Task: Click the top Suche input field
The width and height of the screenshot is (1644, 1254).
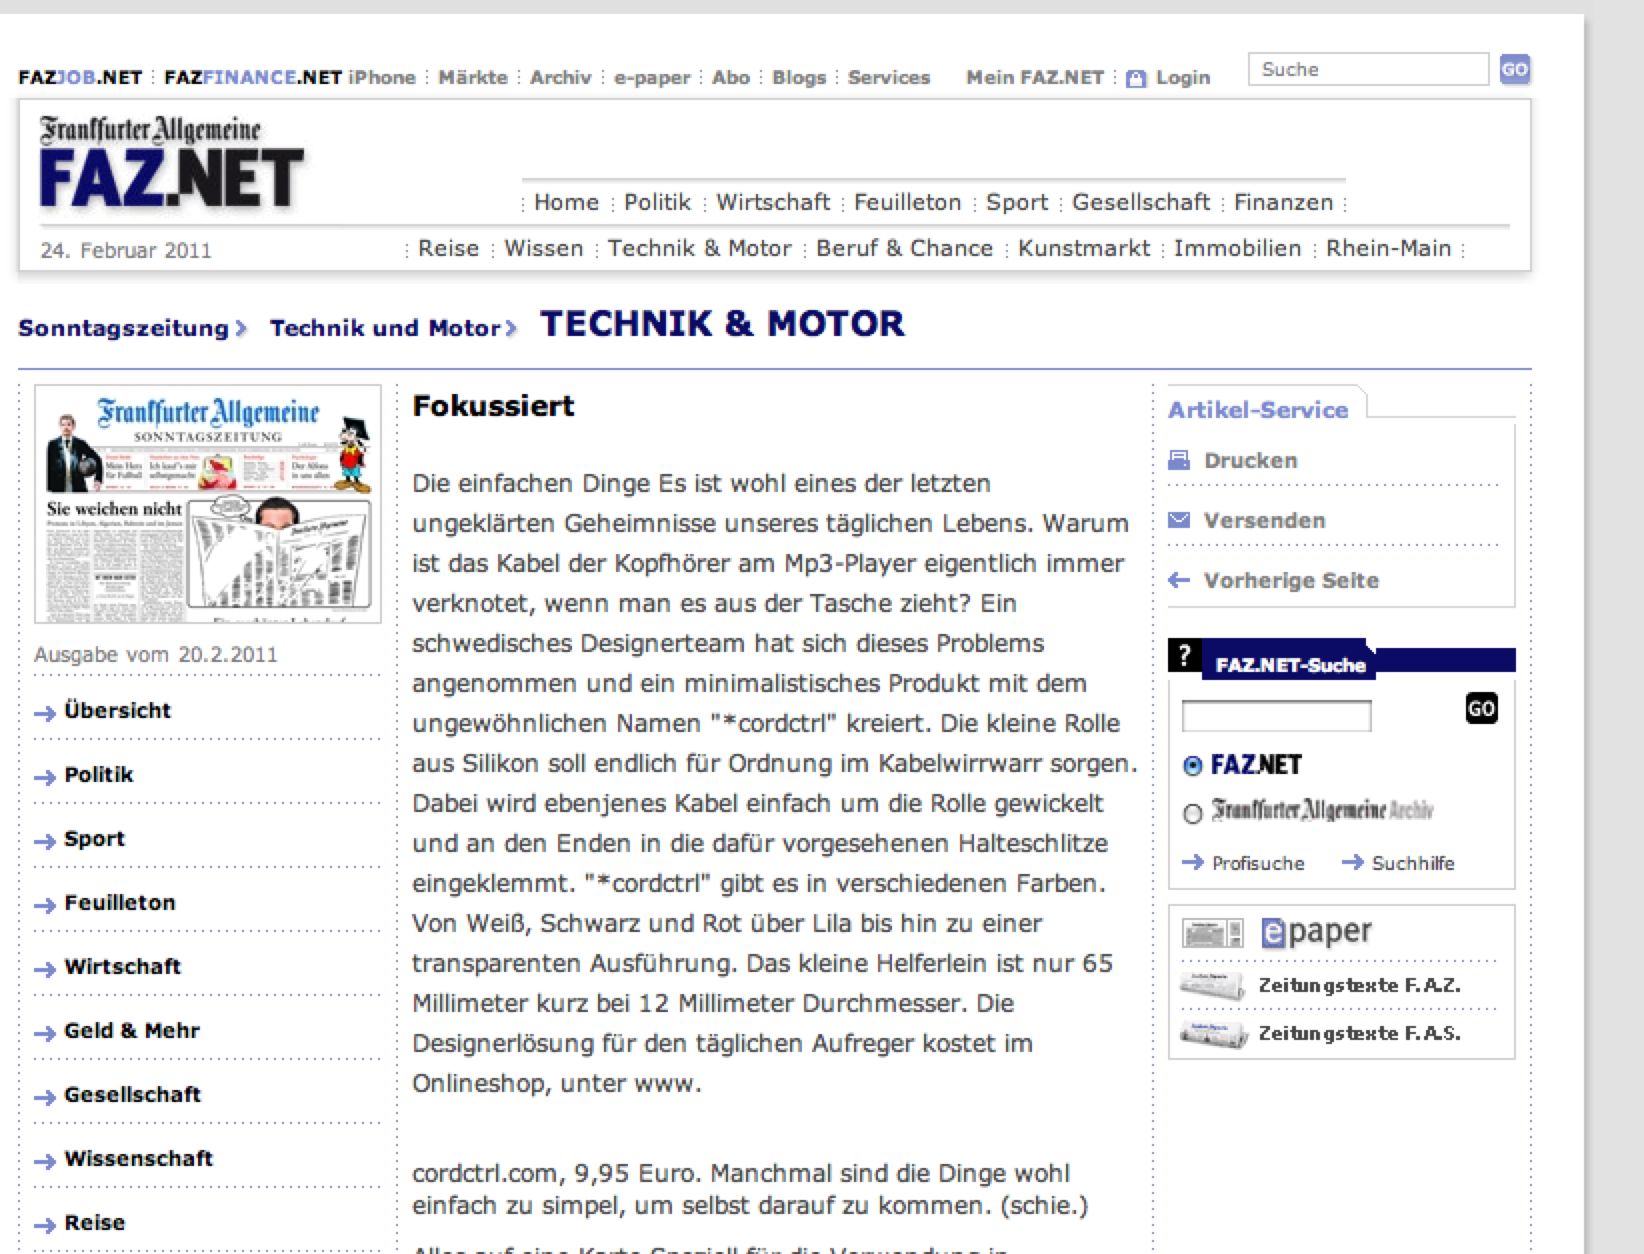Action: pos(1368,69)
